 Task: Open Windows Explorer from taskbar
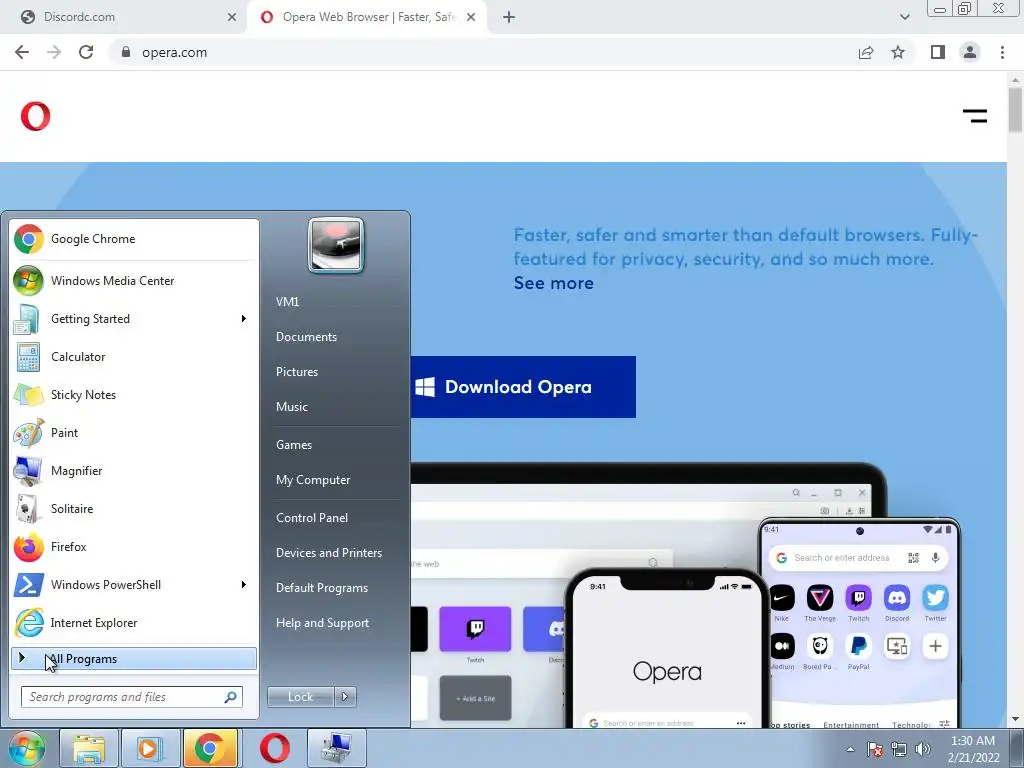(89, 748)
